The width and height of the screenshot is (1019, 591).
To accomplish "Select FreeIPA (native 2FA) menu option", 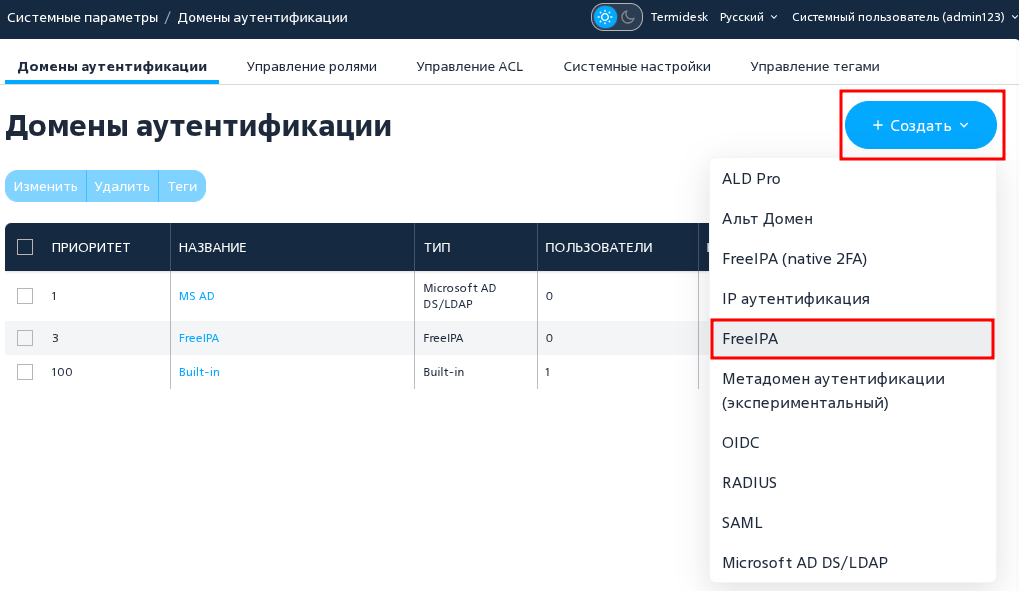I will tap(853, 259).
